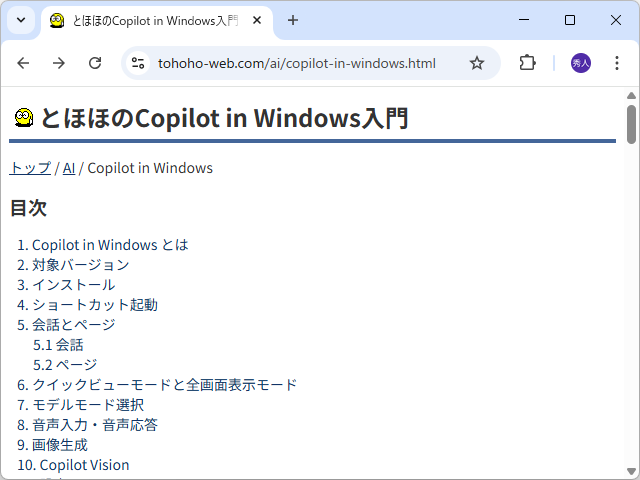The image size is (640, 480).
Task: Open the purple profile avatar
Action: pos(580,63)
